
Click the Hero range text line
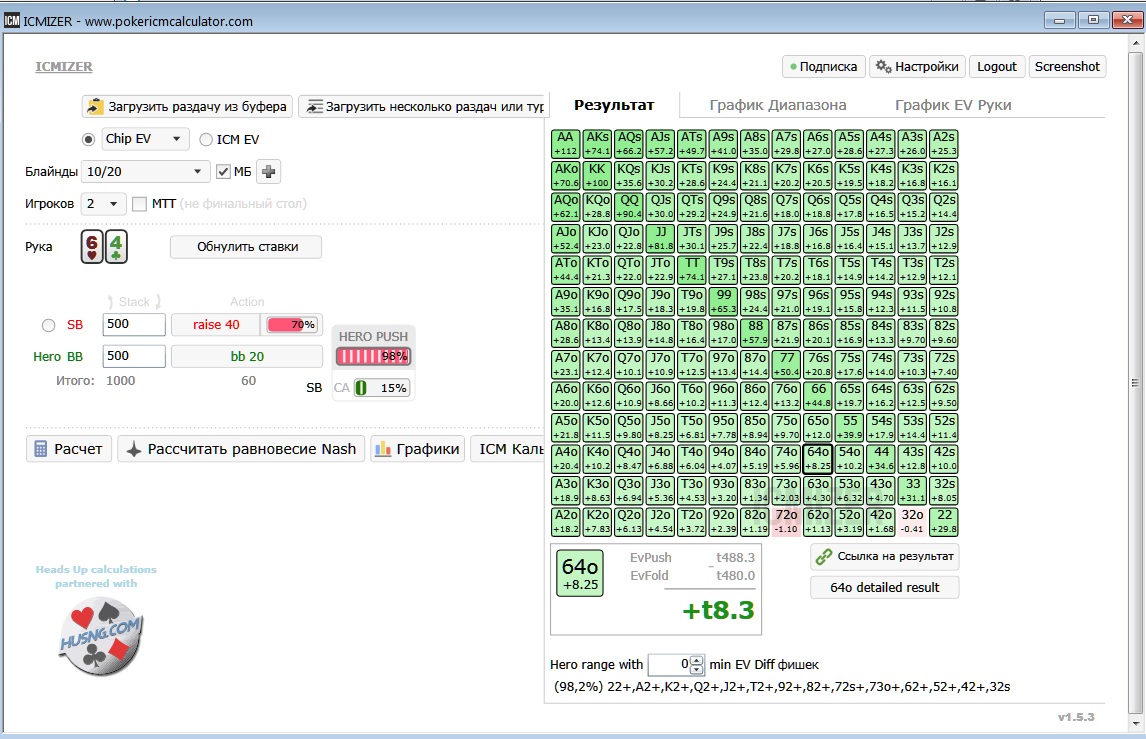[782, 687]
